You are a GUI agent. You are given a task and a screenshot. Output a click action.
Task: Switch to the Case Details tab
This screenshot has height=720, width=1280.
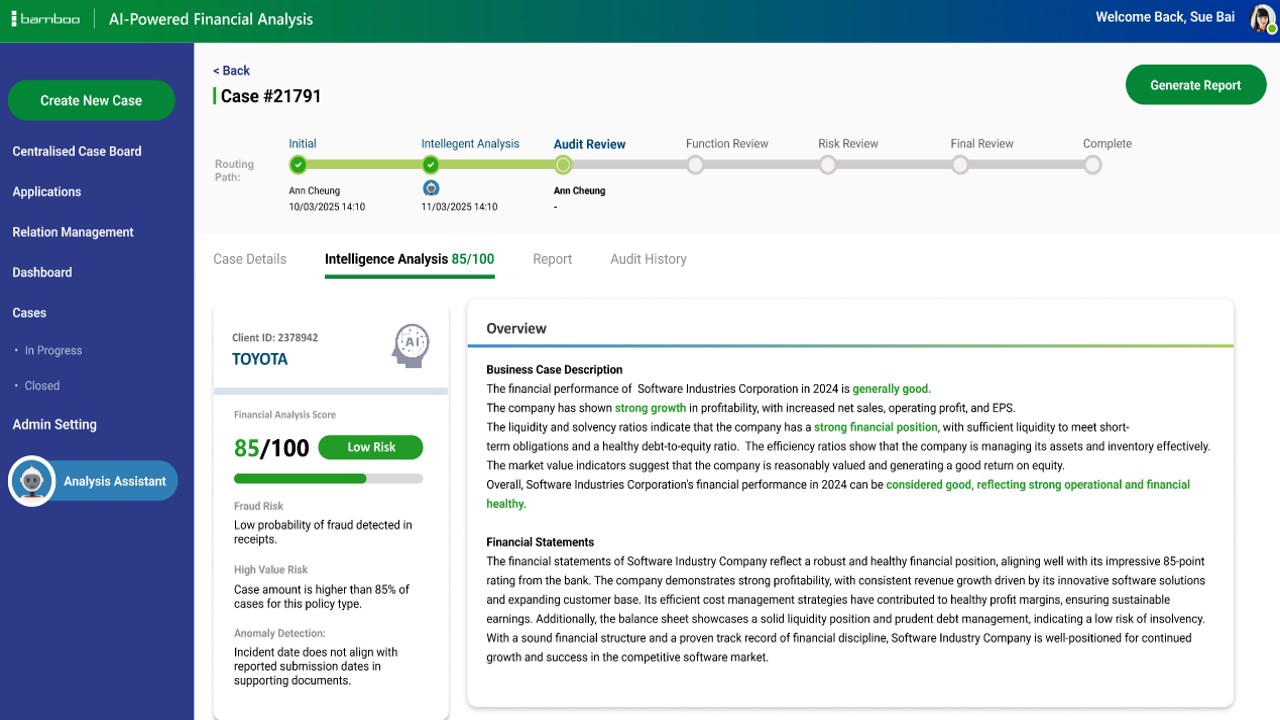250,259
